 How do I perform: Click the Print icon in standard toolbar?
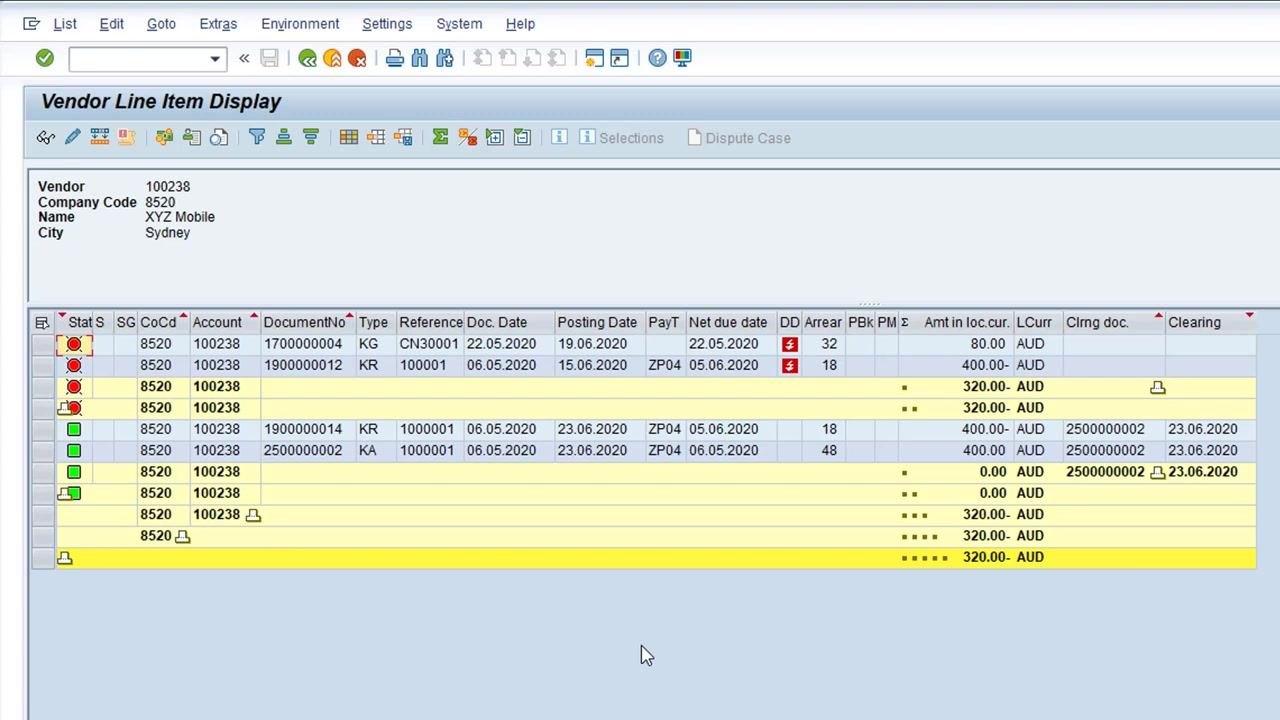coord(394,59)
